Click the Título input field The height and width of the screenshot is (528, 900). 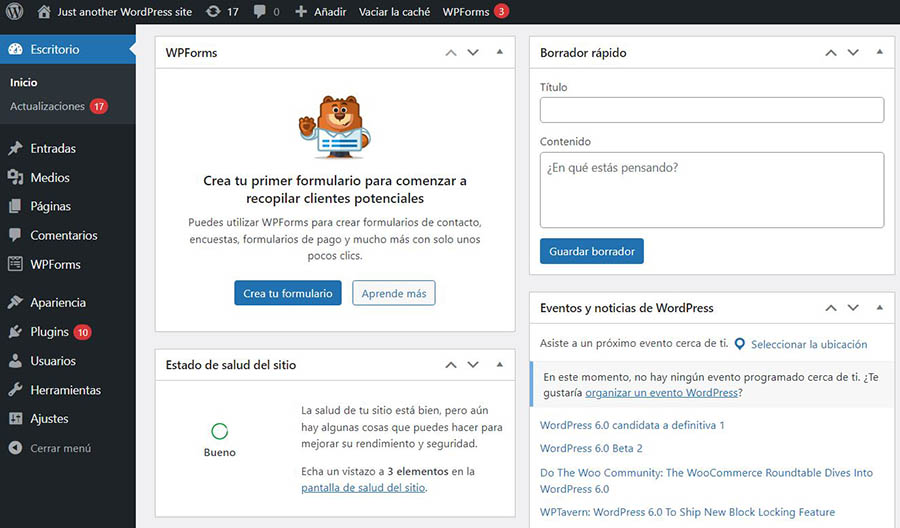(x=711, y=110)
